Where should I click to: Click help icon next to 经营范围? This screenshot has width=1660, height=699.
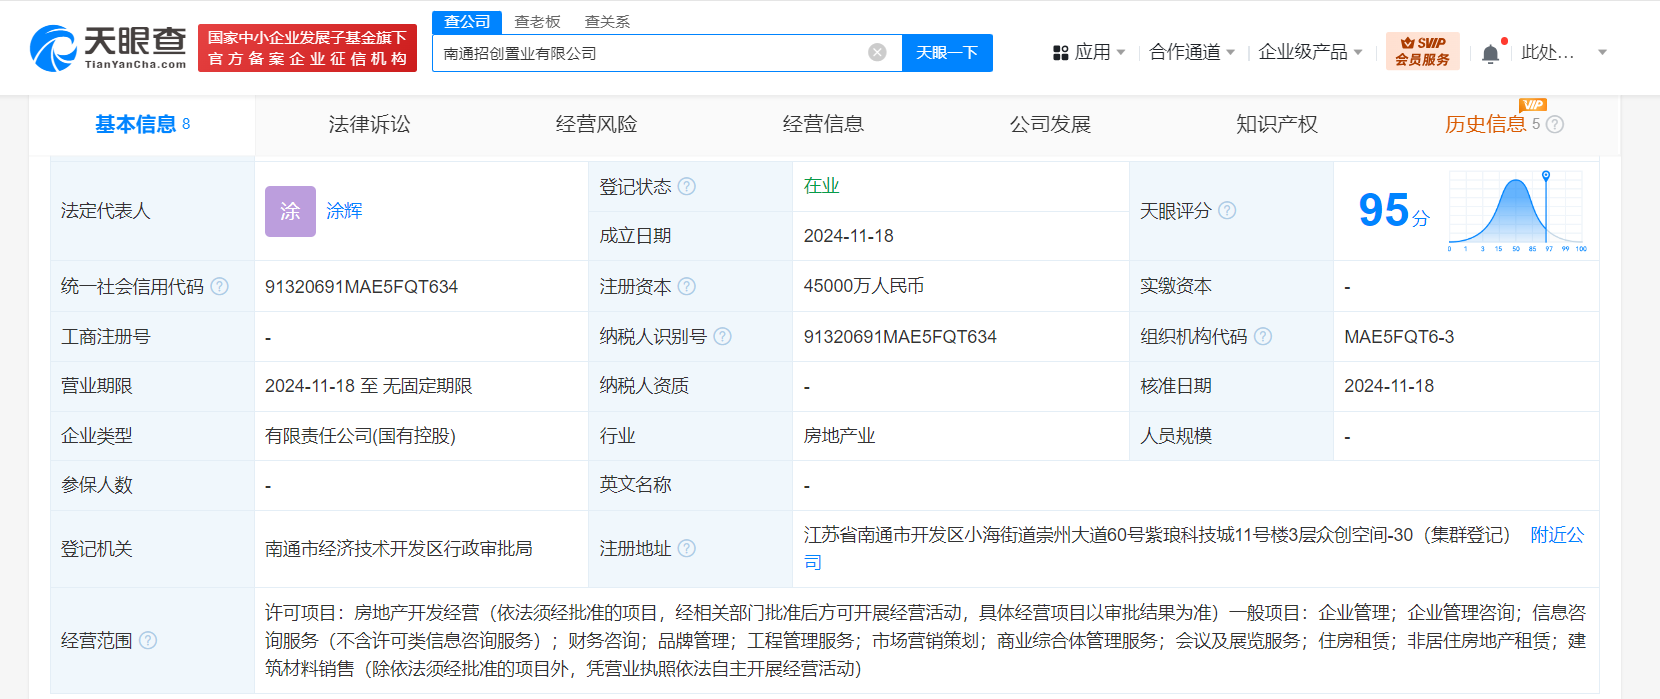tap(148, 640)
